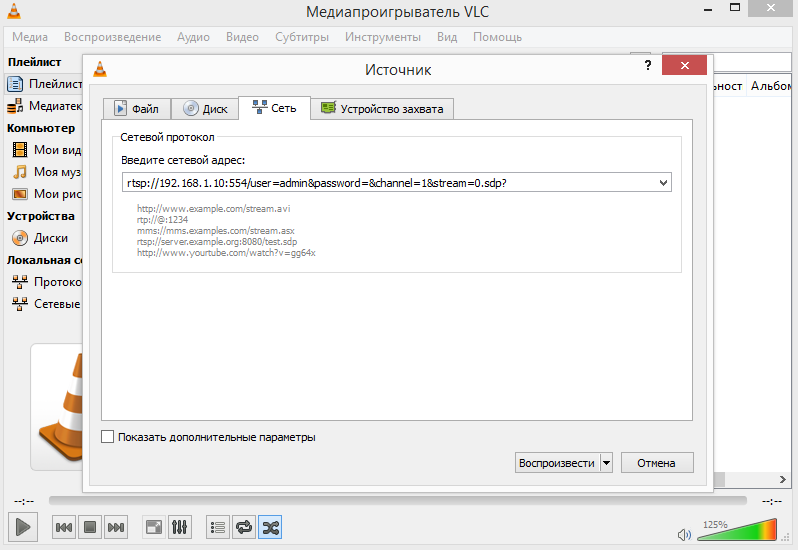Select the Сеть tab
Screen dimensions: 798x550
click(274, 108)
